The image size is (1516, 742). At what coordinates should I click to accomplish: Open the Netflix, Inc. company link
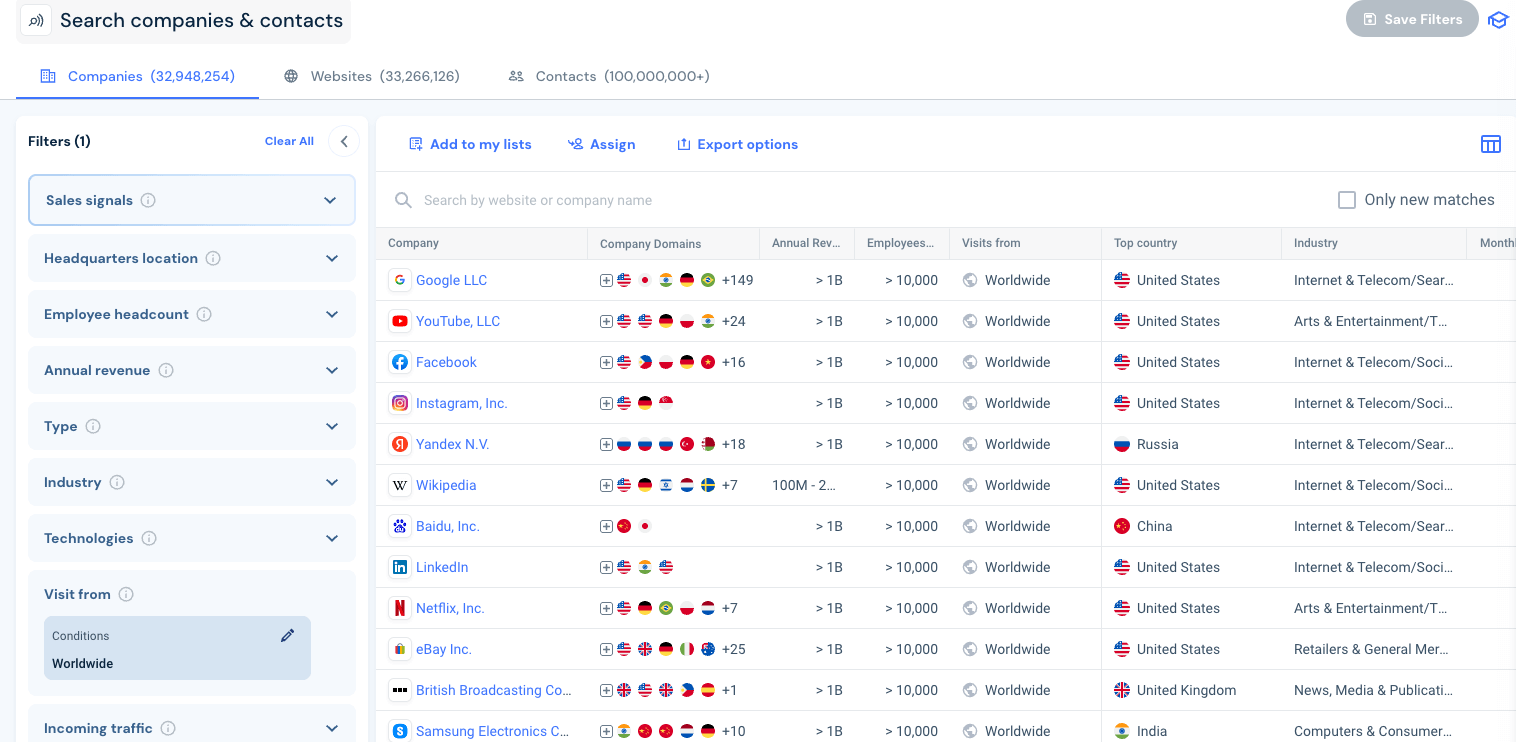click(x=450, y=608)
